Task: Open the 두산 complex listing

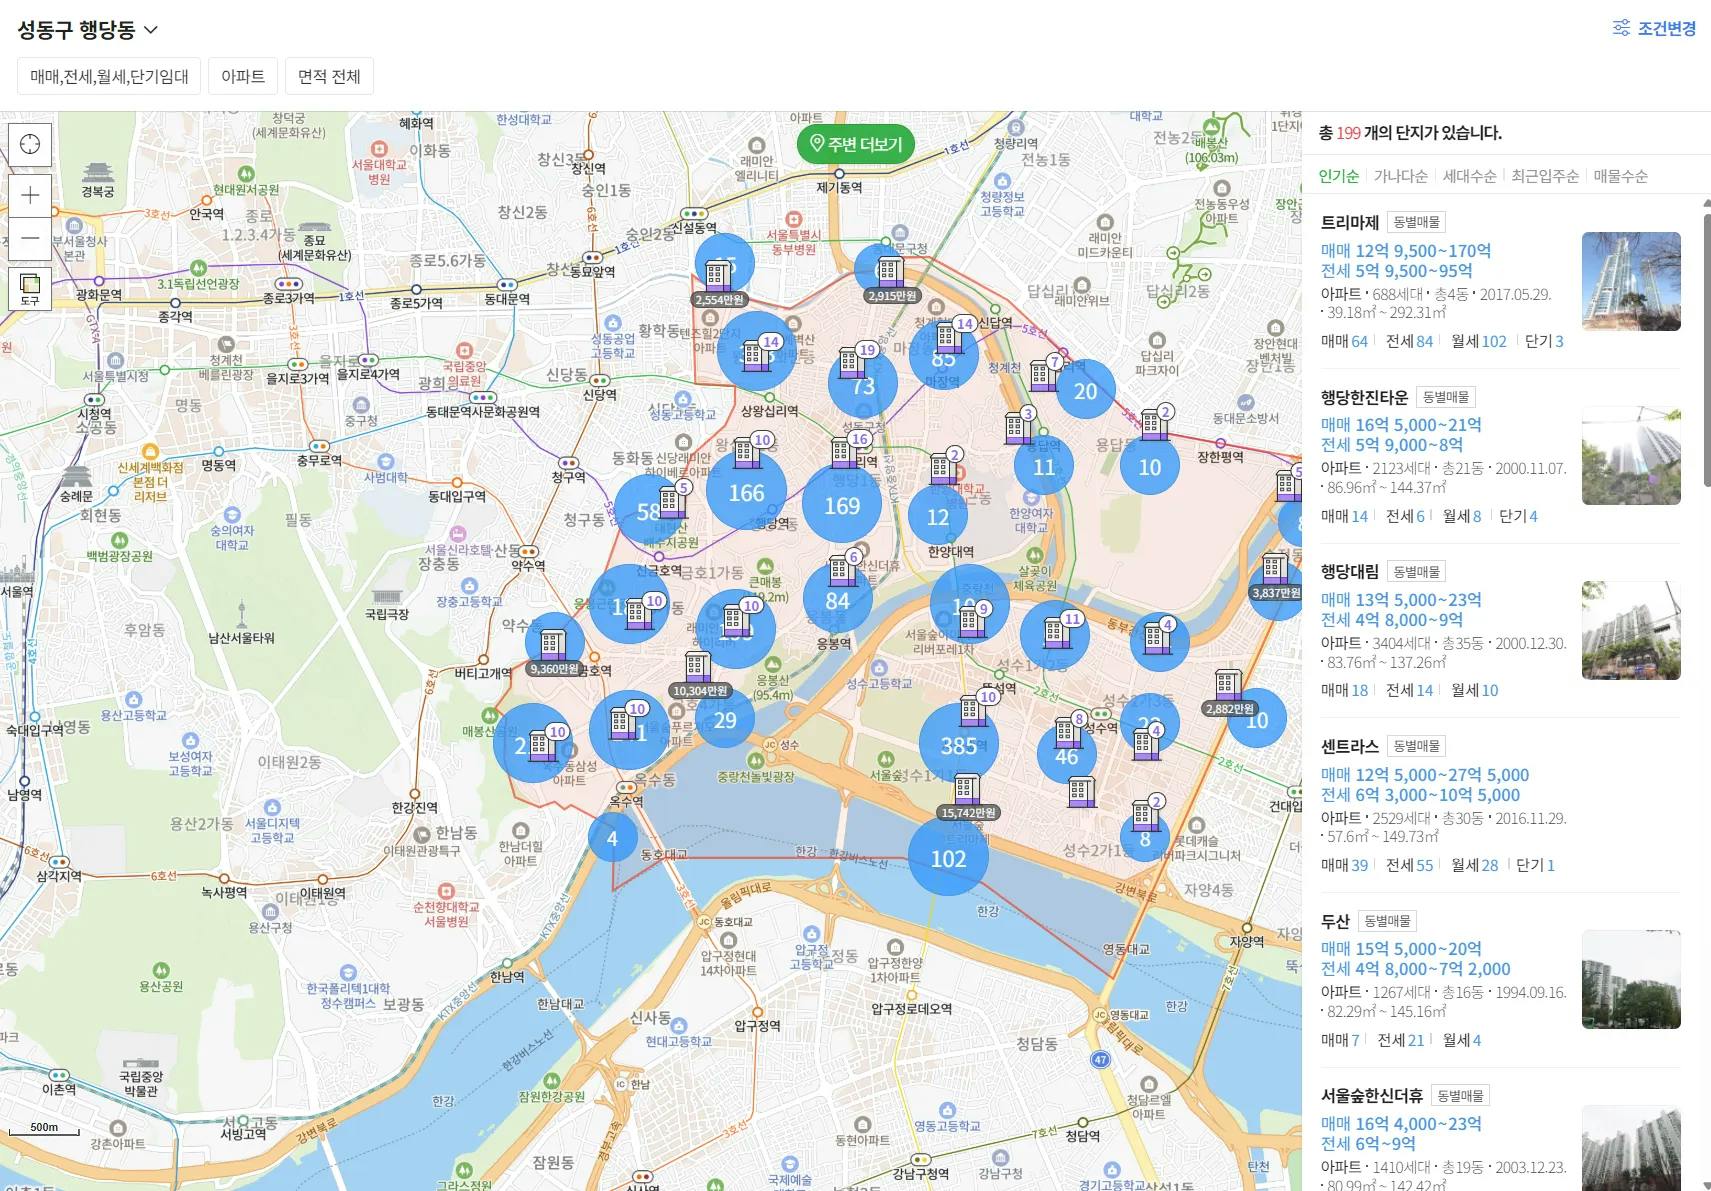Action: (x=1335, y=921)
